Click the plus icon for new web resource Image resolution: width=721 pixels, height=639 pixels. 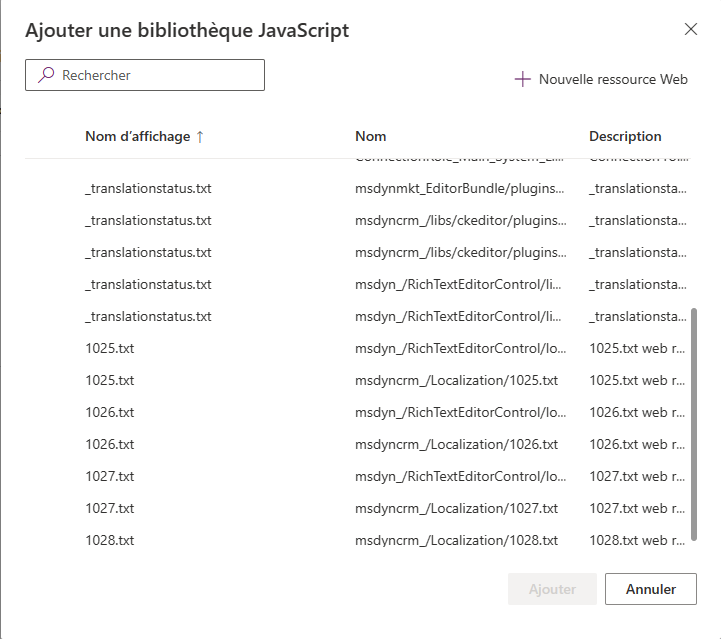[x=522, y=79]
